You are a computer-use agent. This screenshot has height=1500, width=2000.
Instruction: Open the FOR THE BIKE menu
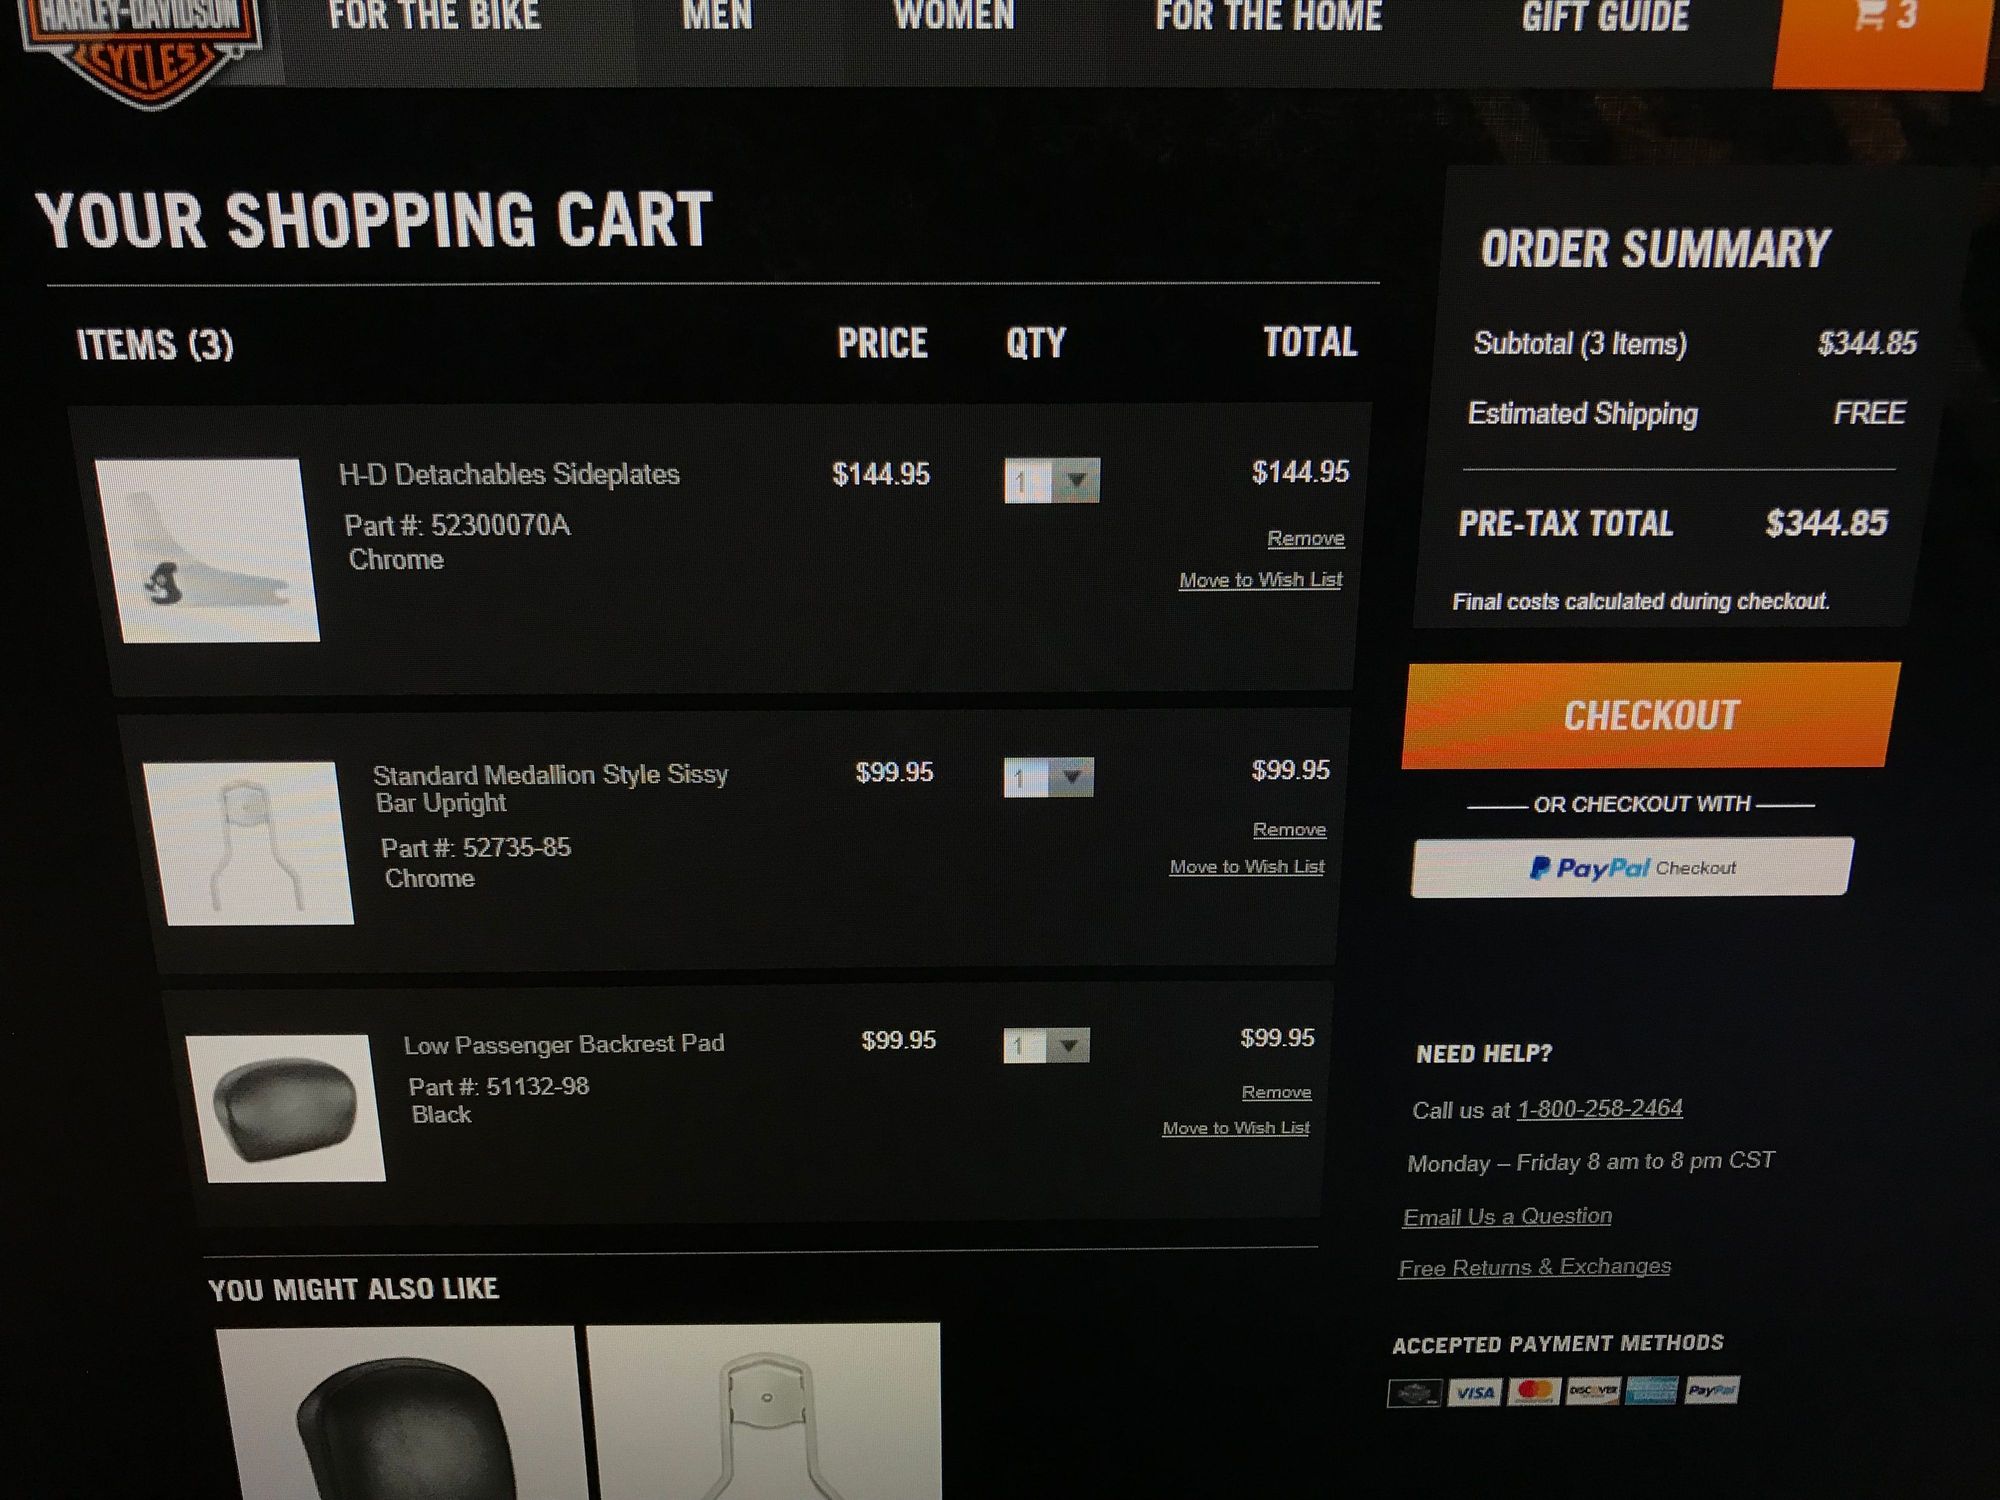pyautogui.click(x=434, y=16)
